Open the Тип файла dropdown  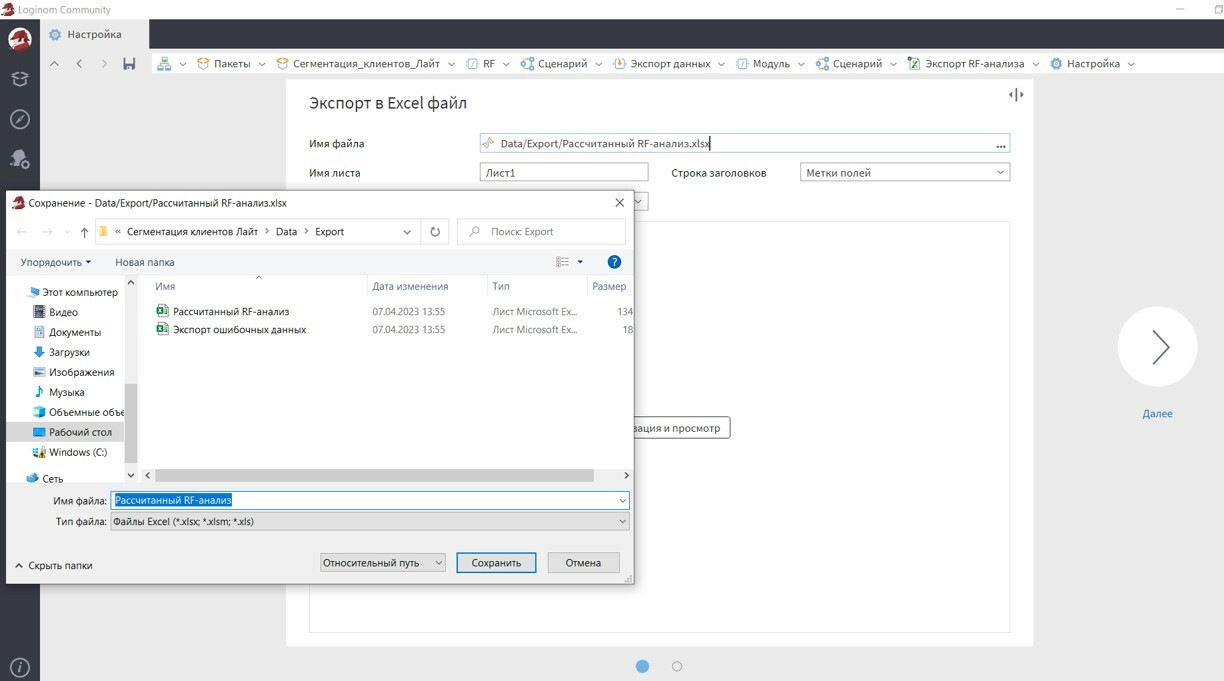pyautogui.click(x=370, y=521)
